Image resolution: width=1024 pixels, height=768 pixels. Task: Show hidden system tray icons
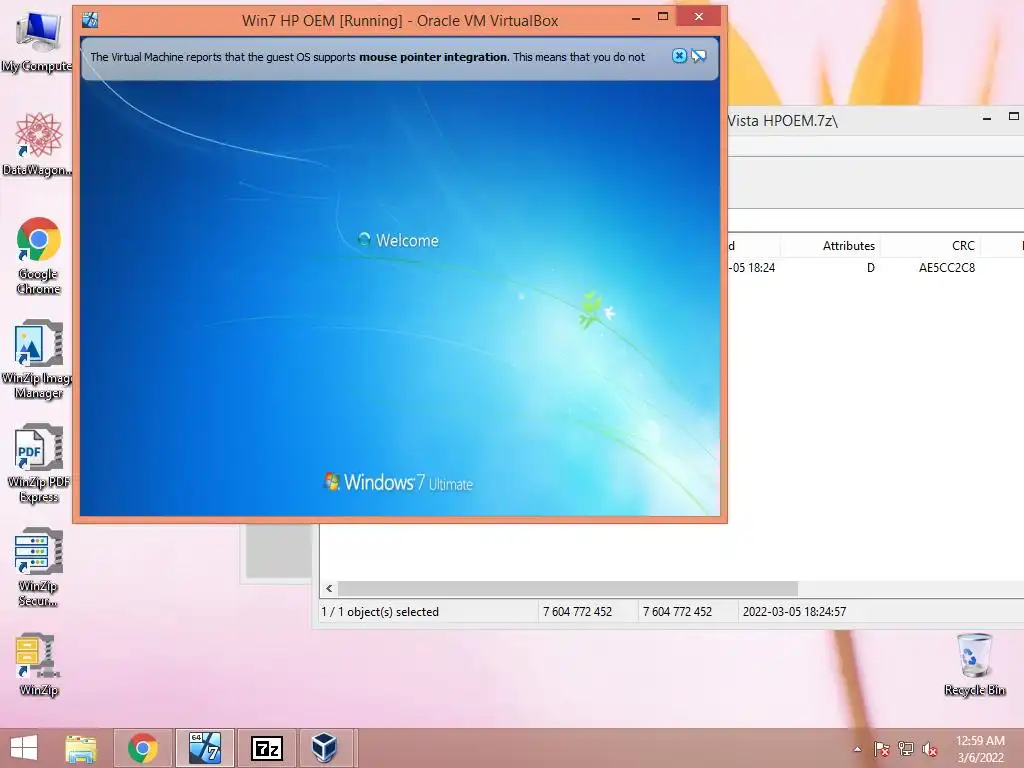(857, 749)
